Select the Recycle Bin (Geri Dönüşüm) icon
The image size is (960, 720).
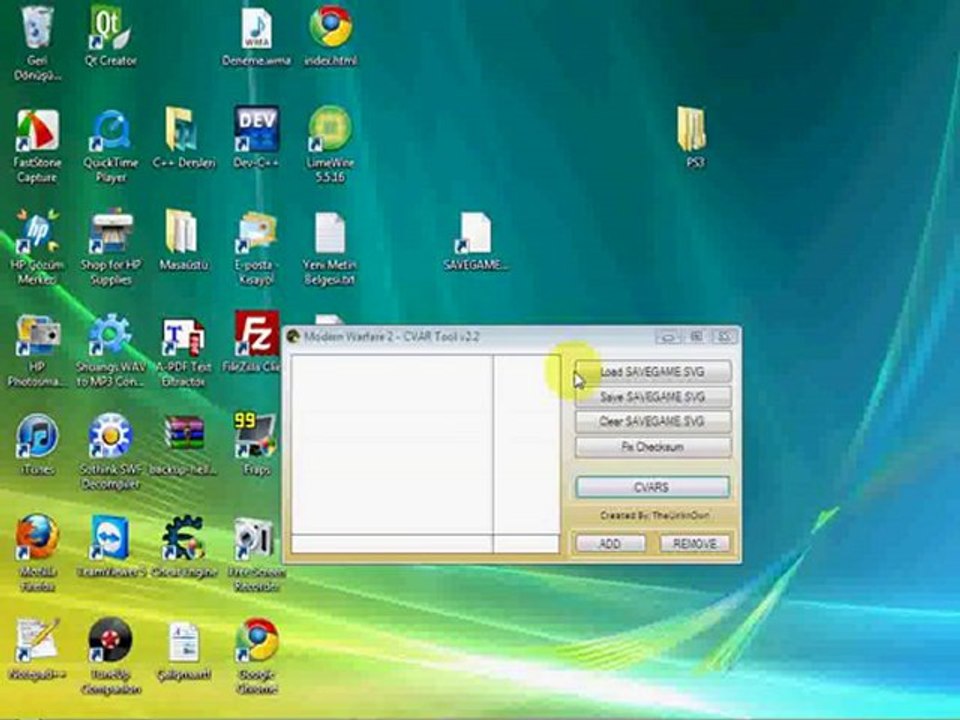37,43
